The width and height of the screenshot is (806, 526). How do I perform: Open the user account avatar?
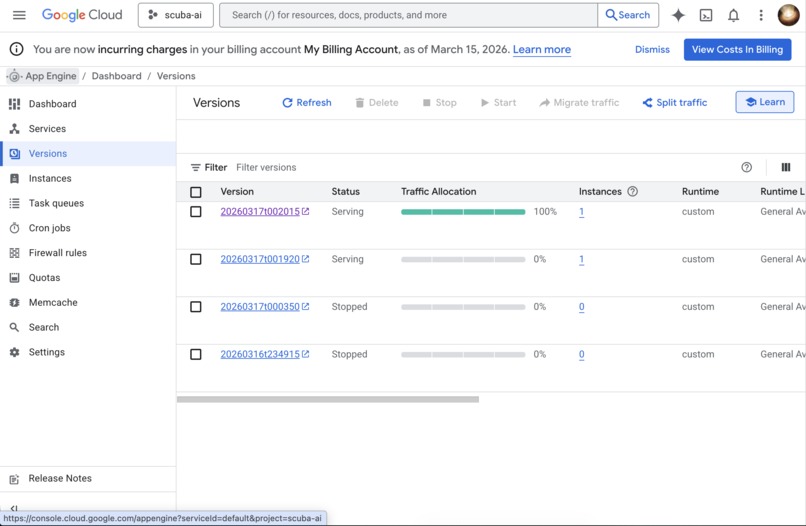click(788, 15)
